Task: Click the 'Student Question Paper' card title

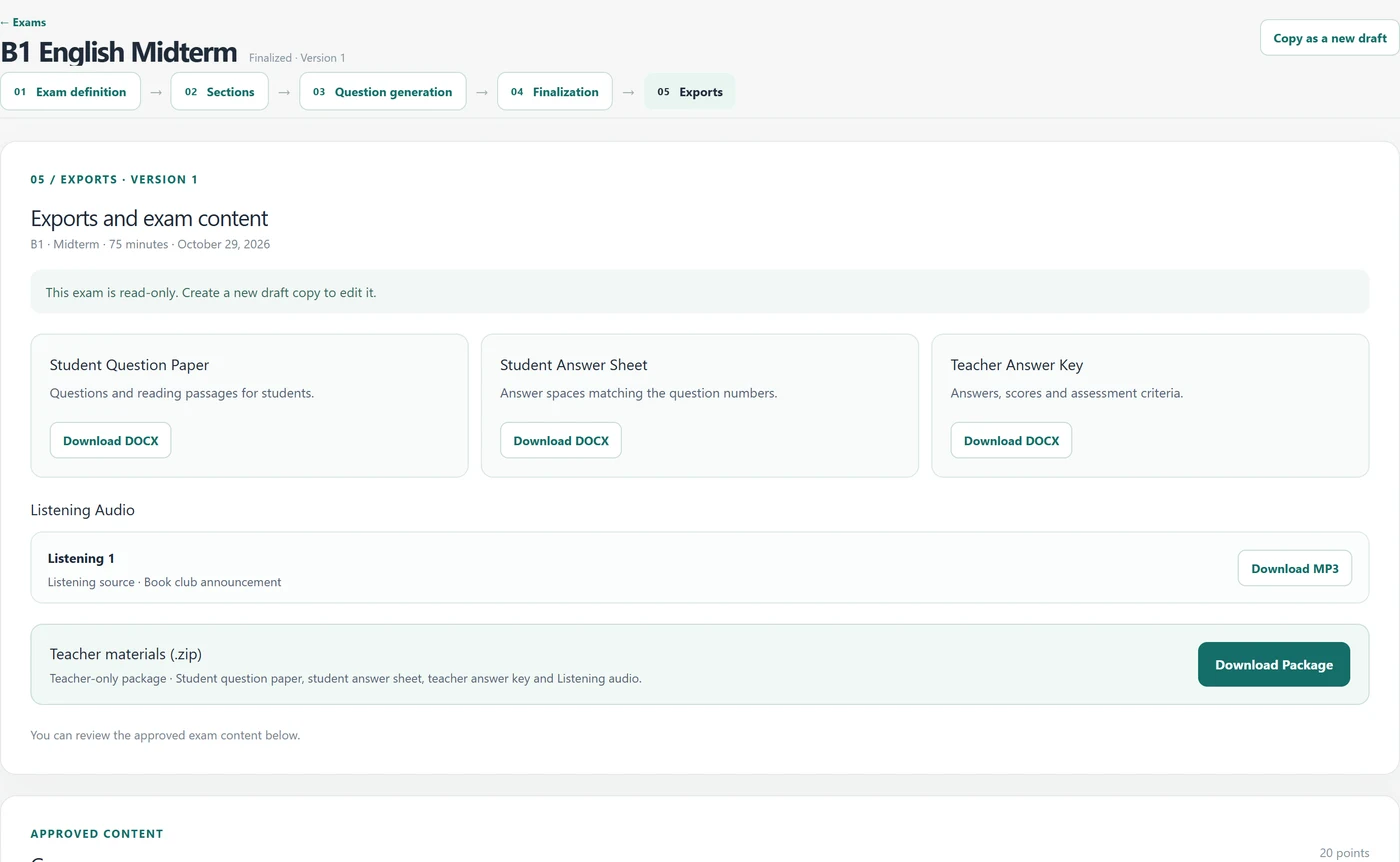Action: tap(129, 365)
